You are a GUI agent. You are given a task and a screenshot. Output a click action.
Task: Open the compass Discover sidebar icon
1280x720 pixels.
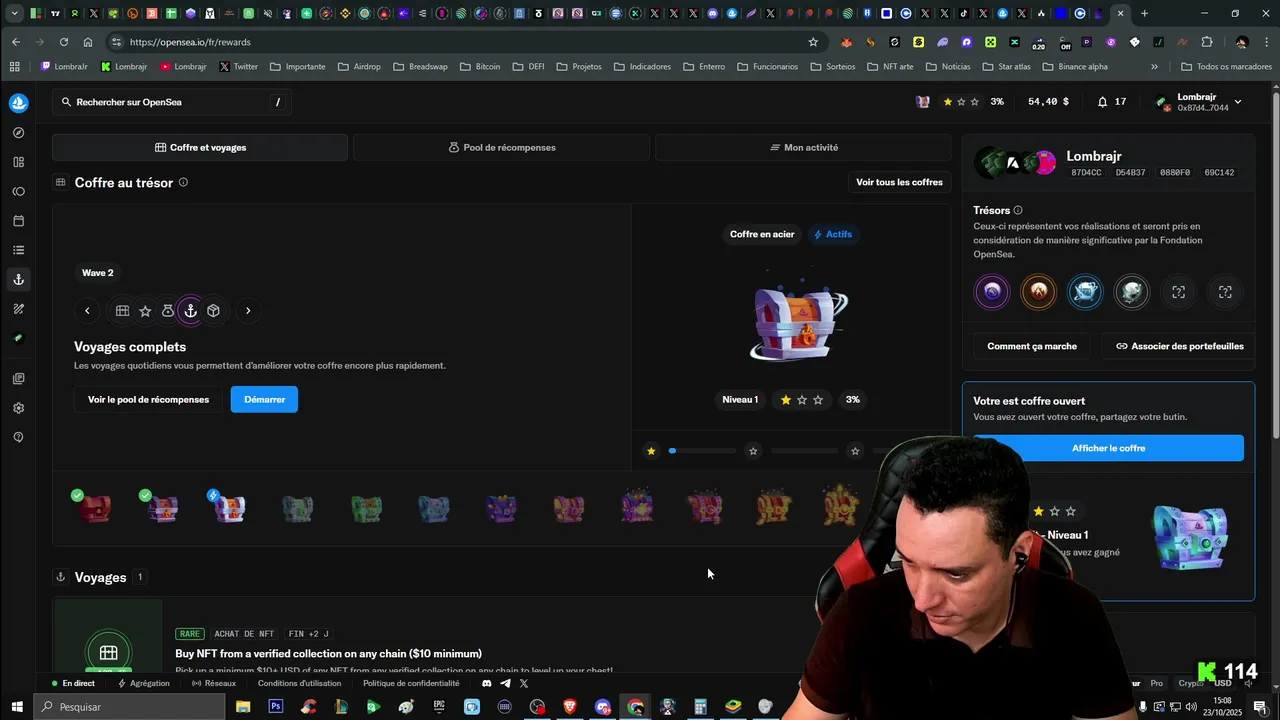click(x=18, y=133)
